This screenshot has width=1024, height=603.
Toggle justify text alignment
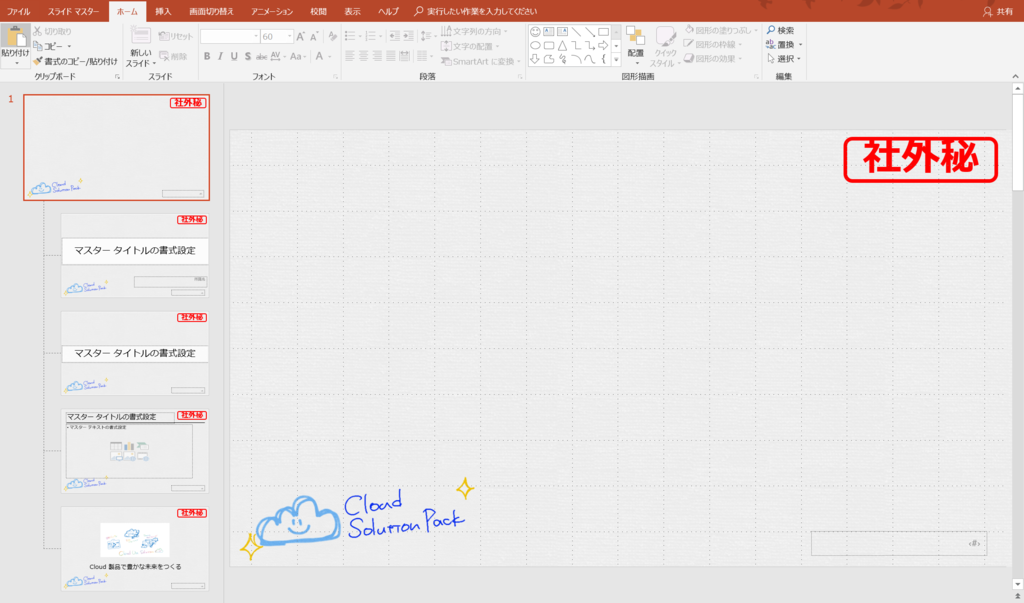click(x=391, y=56)
